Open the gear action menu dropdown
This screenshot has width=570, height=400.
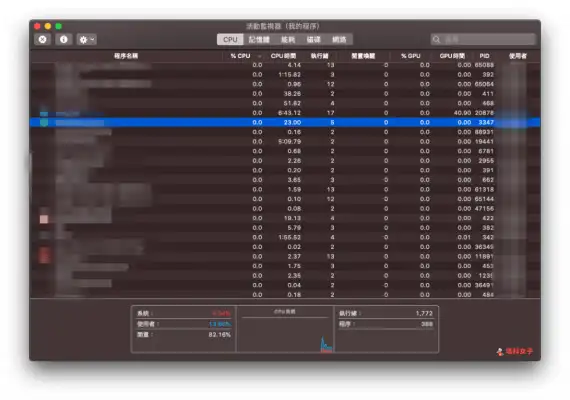[x=87, y=39]
